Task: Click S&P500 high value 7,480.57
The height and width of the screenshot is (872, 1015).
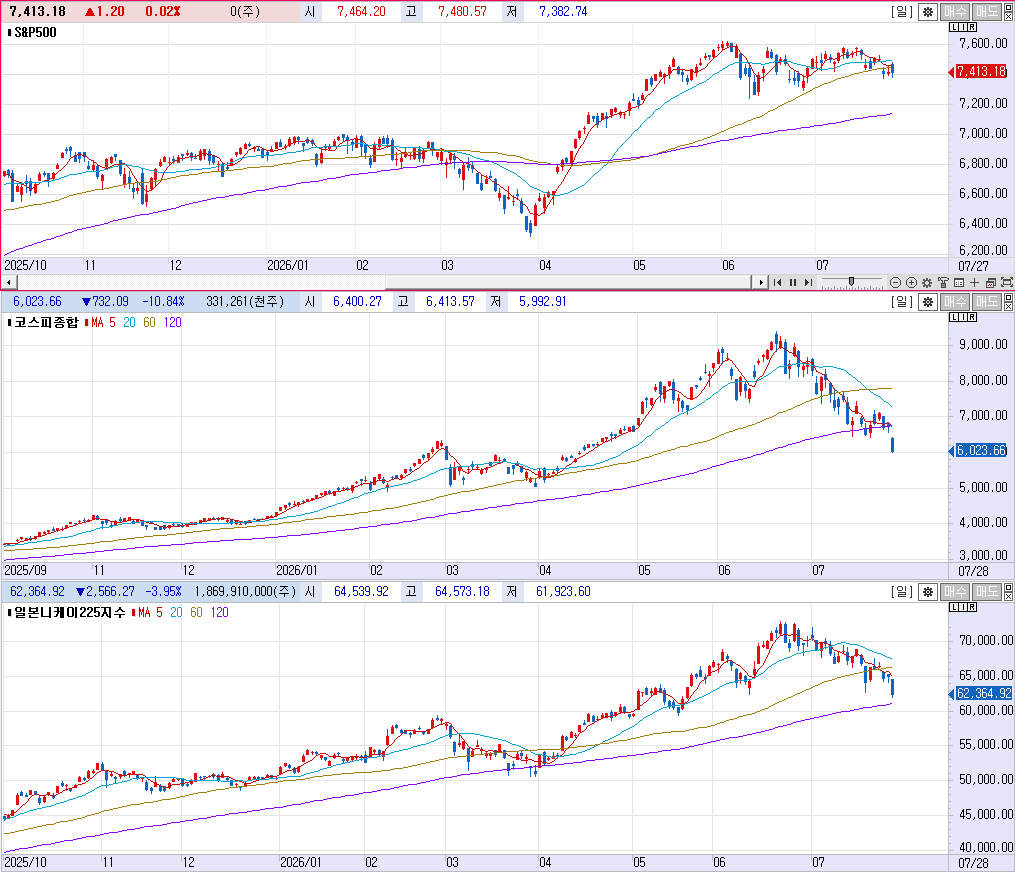Action: click(462, 12)
